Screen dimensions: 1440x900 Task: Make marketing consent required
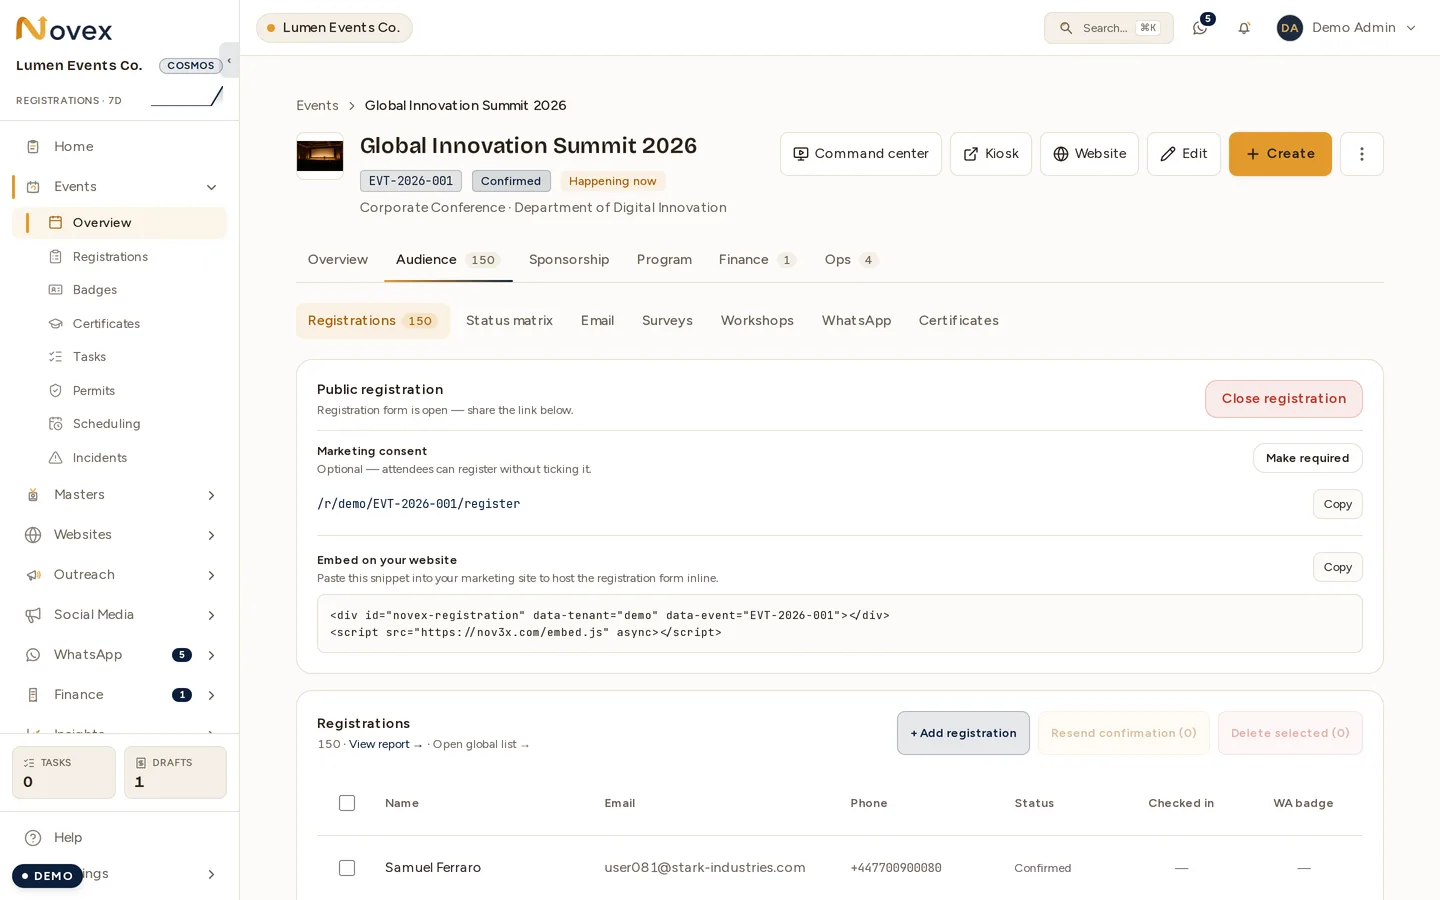[1308, 458]
